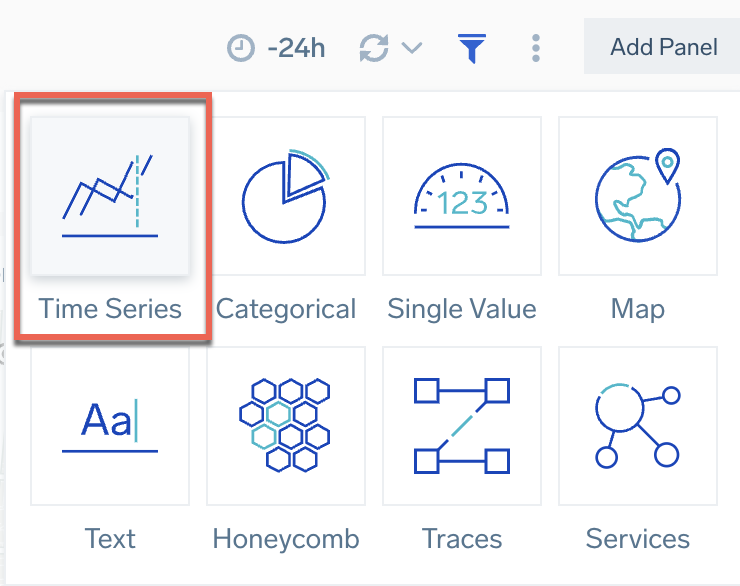Click the Time Series label
Viewport: 740px width, 586px height.
click(x=110, y=308)
